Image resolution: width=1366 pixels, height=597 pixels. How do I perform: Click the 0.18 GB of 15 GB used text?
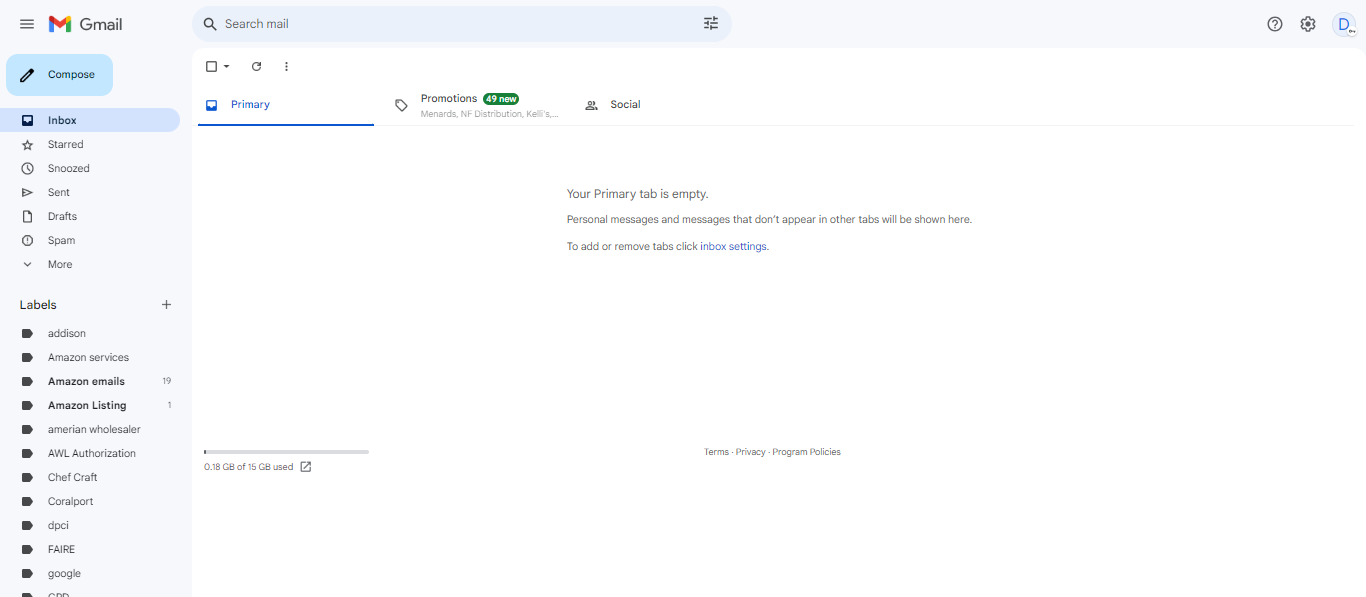click(249, 467)
